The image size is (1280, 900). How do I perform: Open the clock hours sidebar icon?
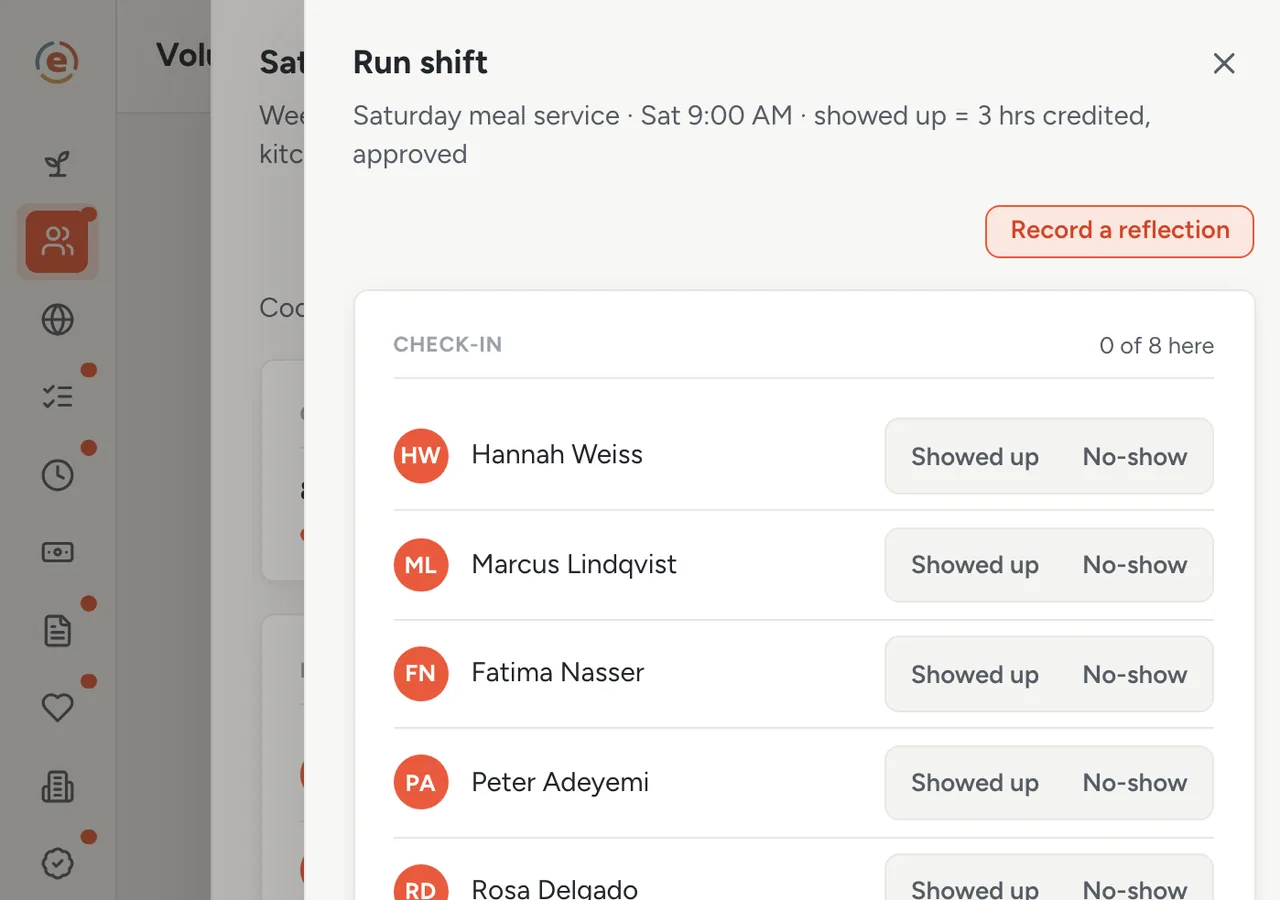click(x=57, y=475)
